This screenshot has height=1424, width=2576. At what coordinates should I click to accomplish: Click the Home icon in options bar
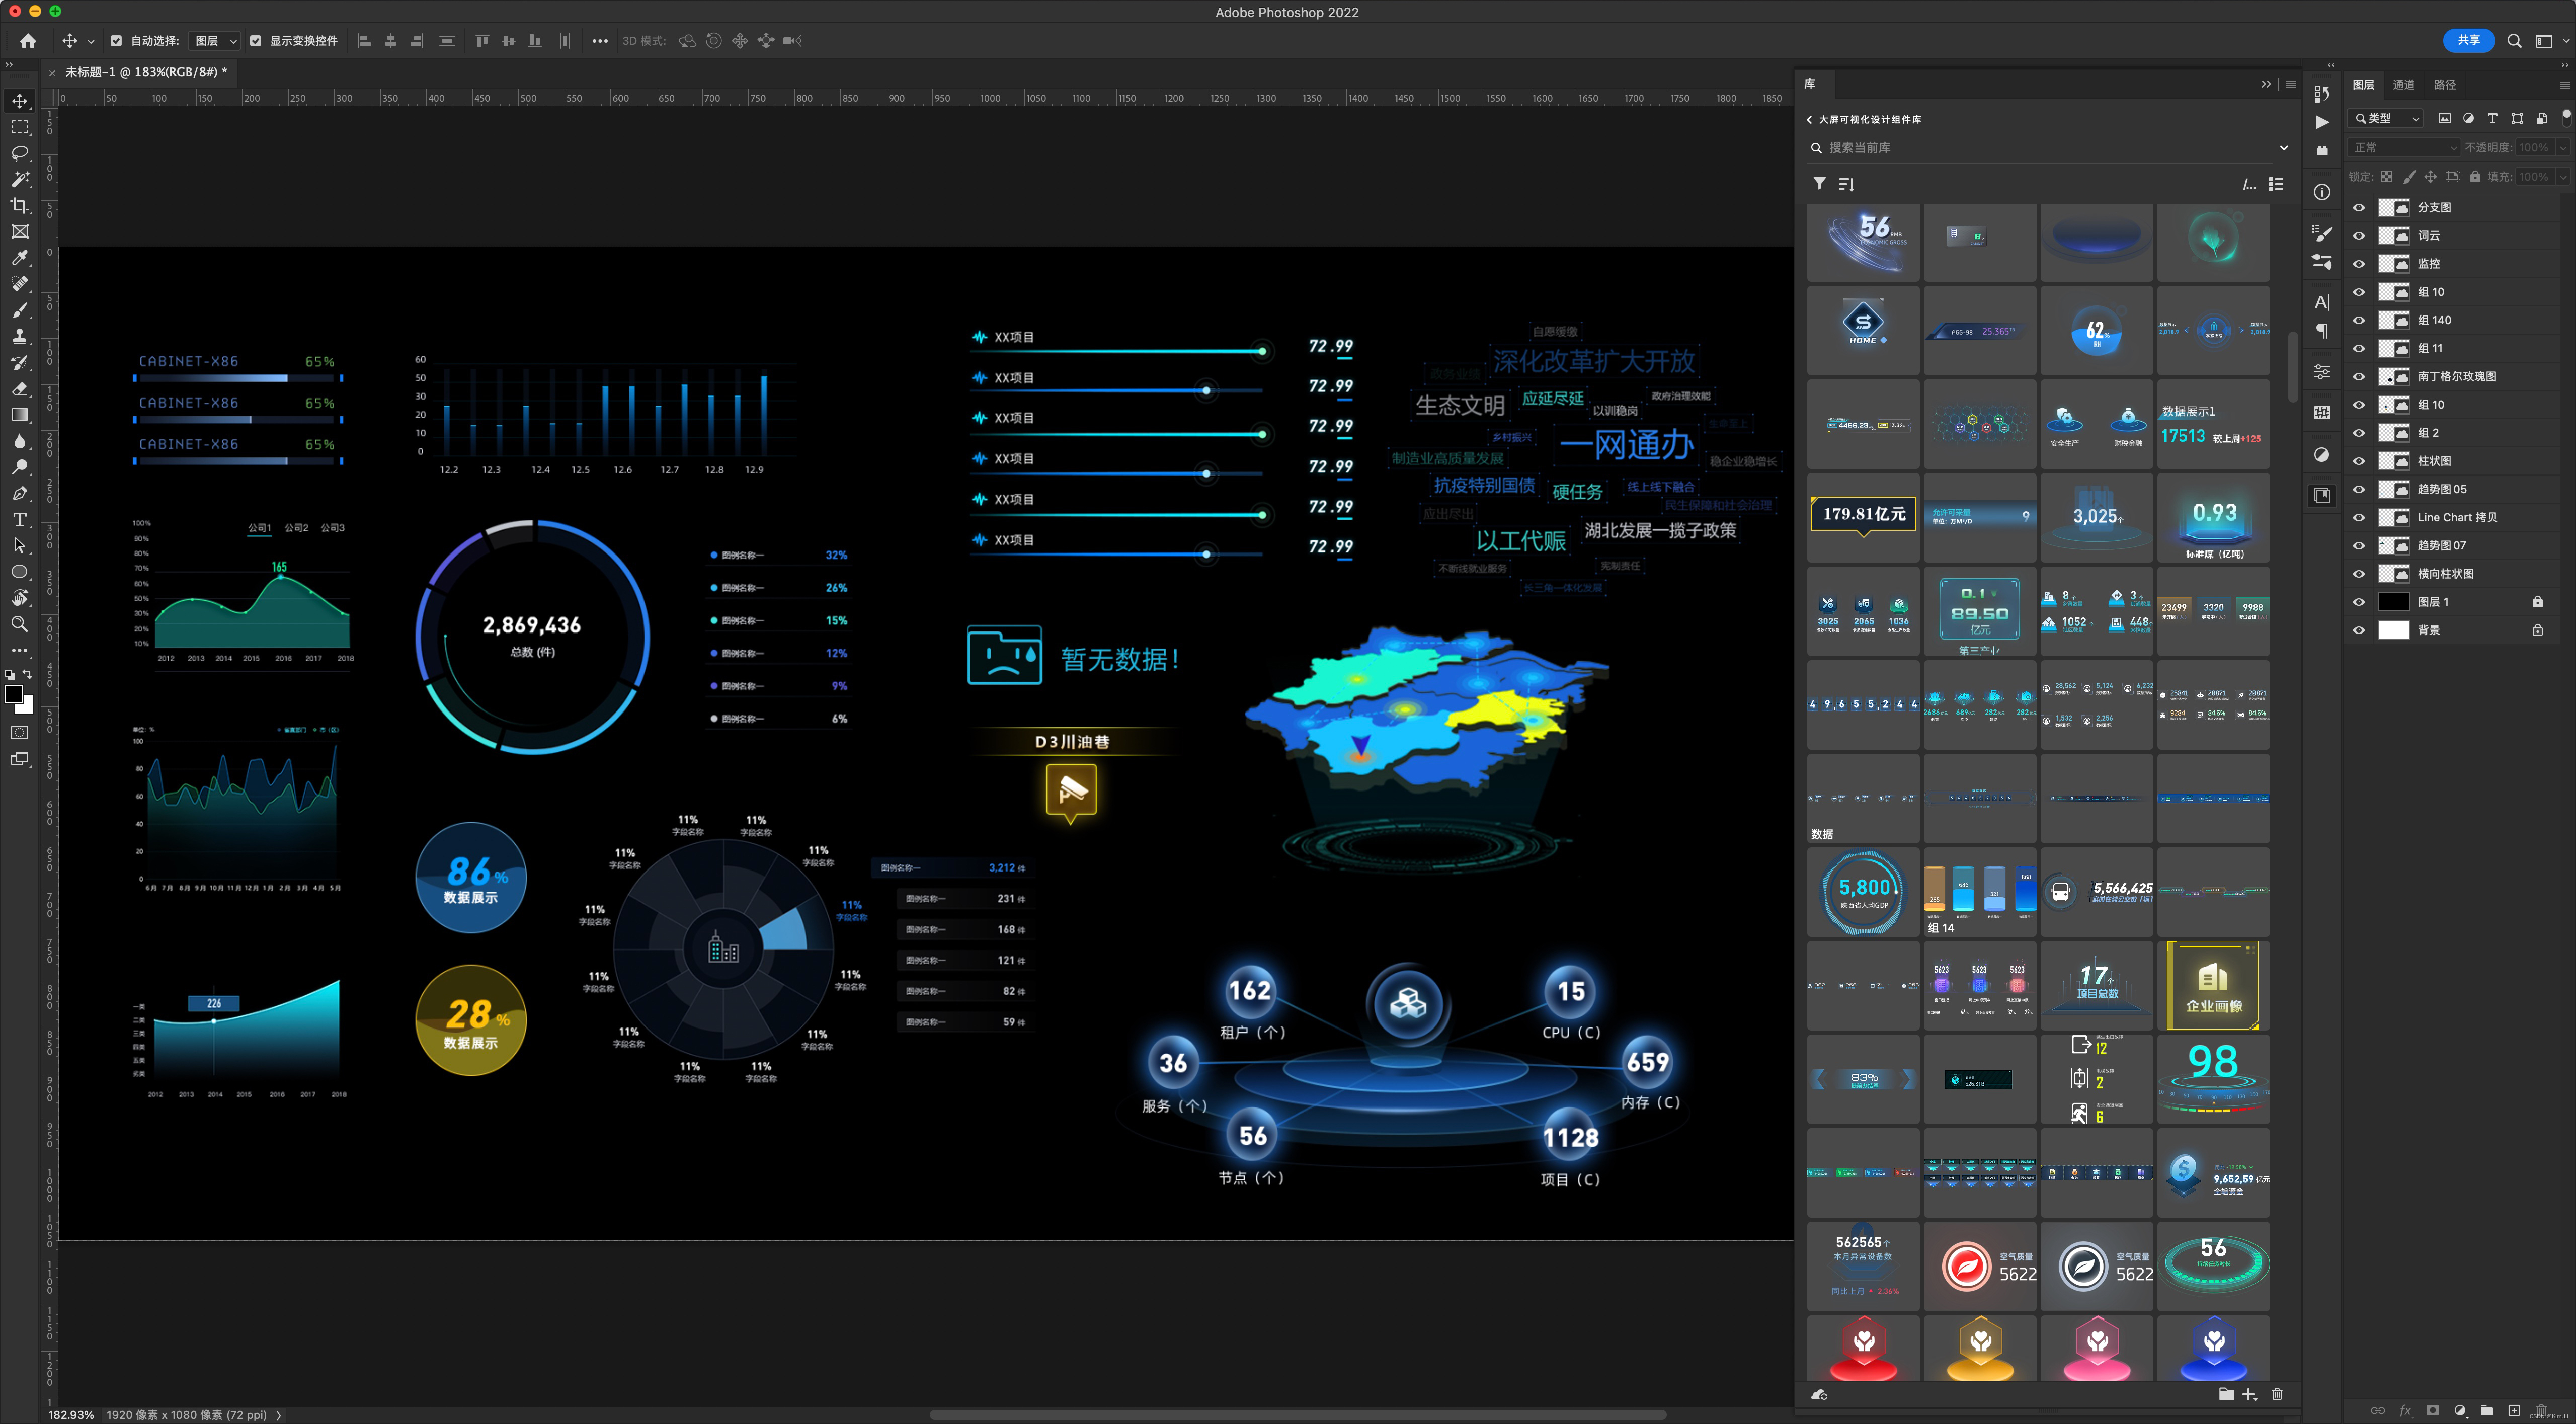(x=28, y=41)
